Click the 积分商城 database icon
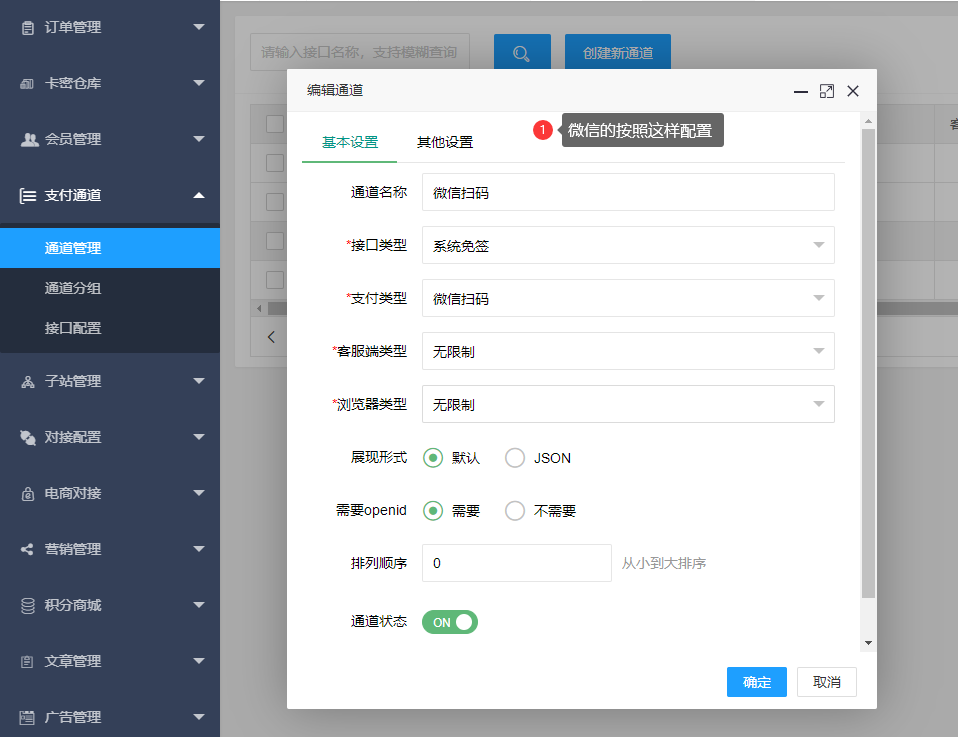The image size is (958, 737). 27,606
